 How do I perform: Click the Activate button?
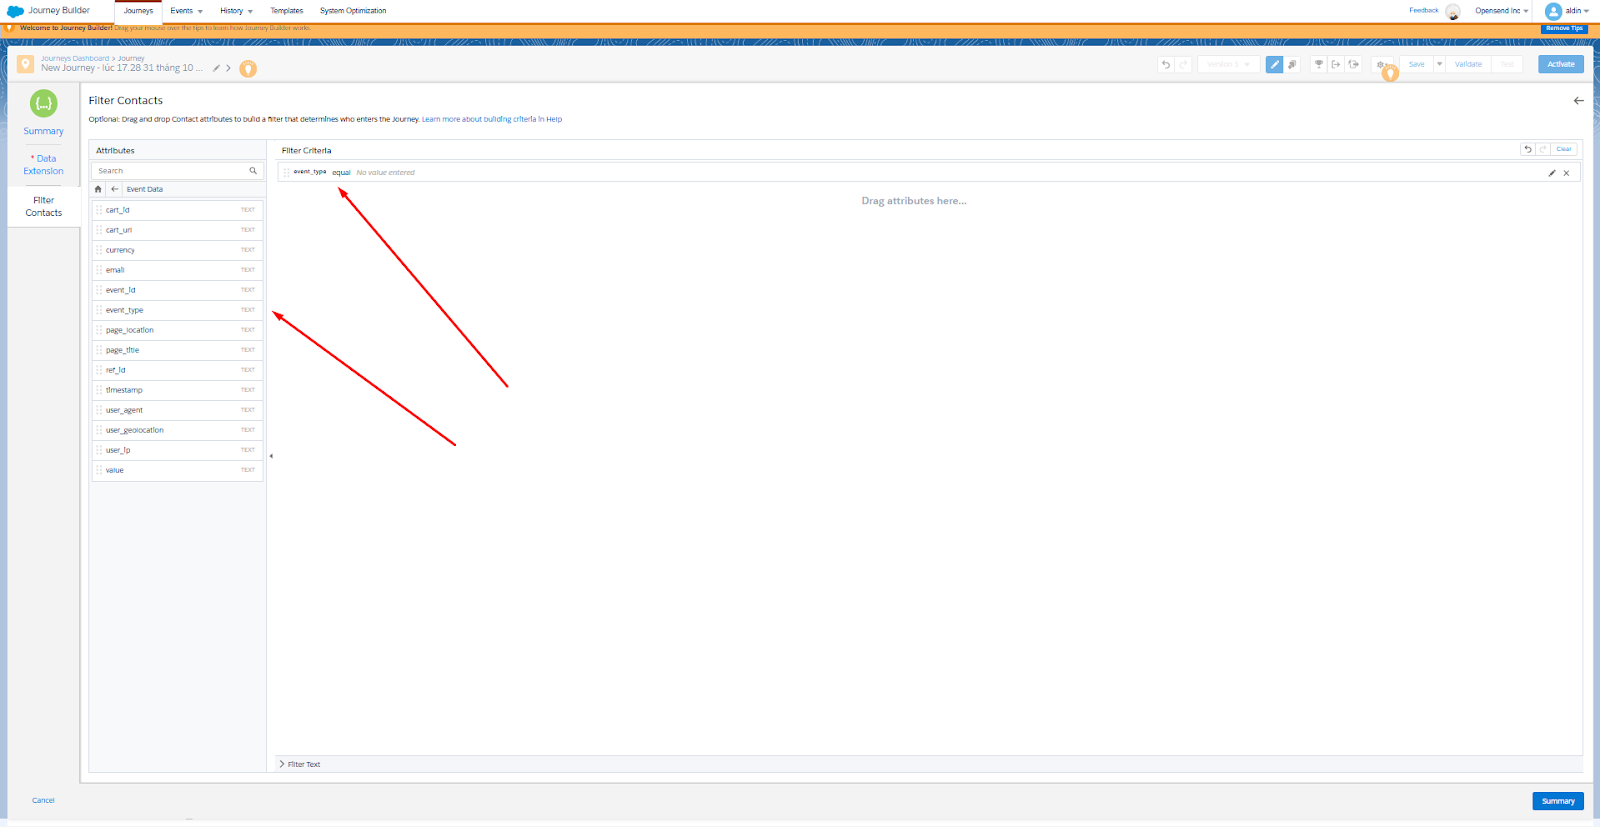point(1560,64)
